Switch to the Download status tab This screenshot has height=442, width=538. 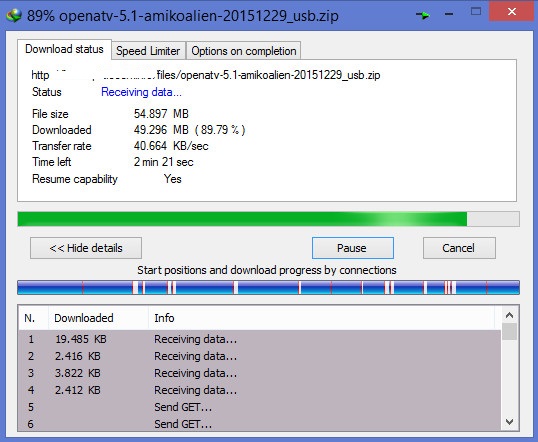pos(64,49)
